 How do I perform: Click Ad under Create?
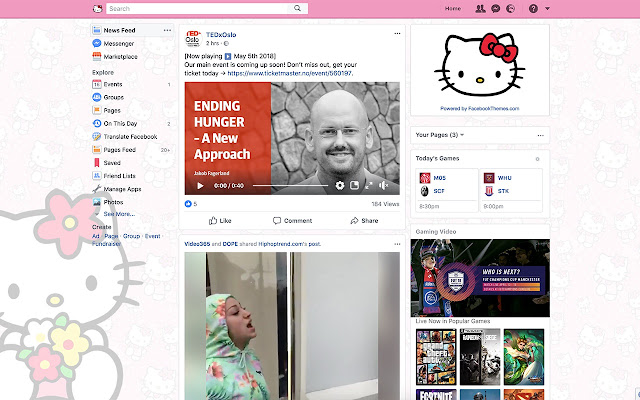[96, 236]
